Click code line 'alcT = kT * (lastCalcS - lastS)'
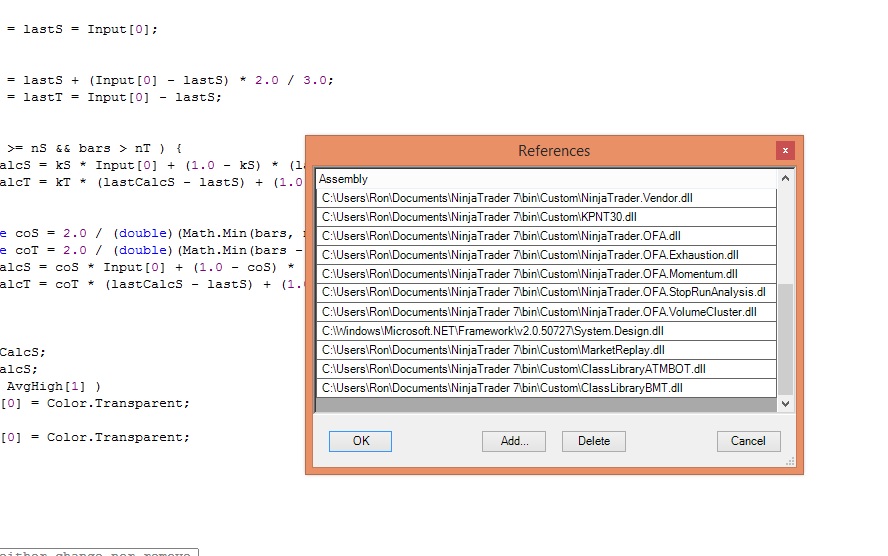Image resolution: width=888 pixels, height=556 pixels. coord(152,182)
